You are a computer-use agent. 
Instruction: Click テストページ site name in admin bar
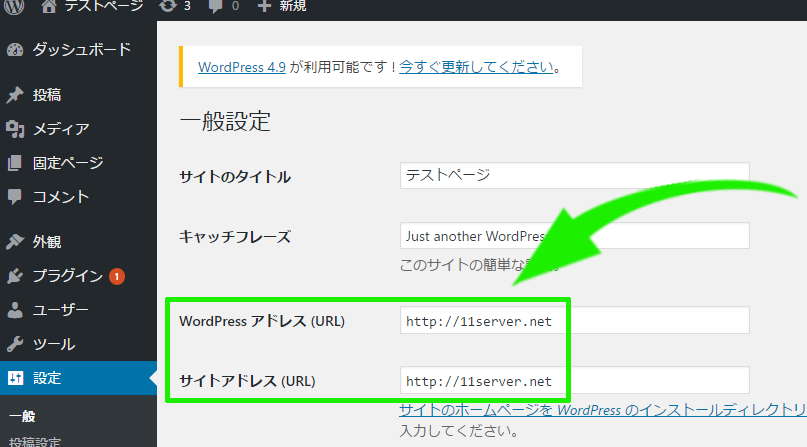pos(103,6)
